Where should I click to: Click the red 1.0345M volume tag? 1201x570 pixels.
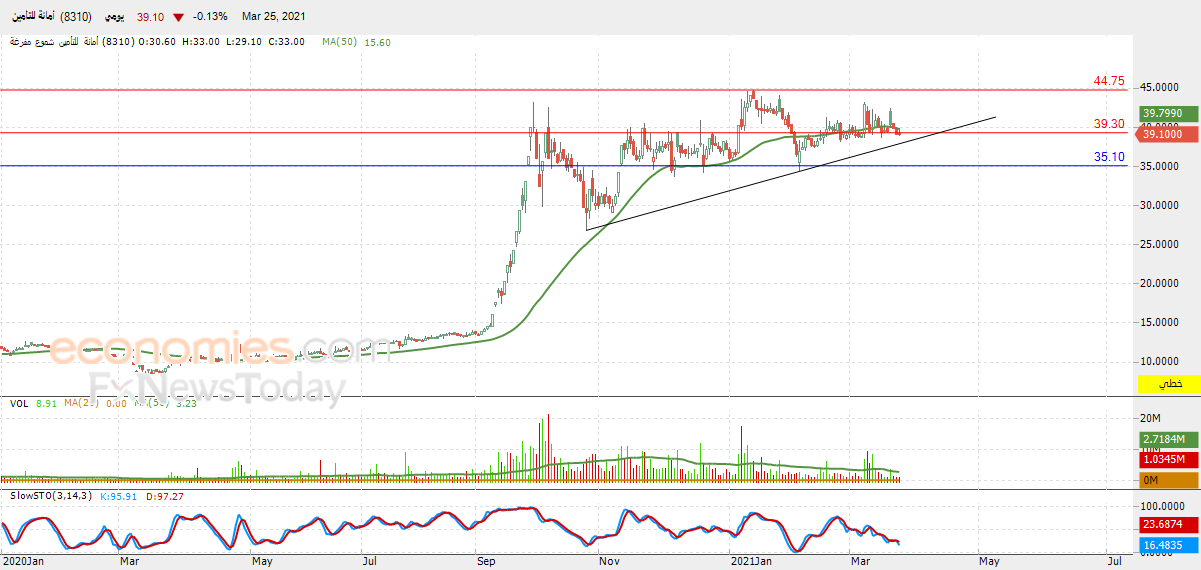1169,459
